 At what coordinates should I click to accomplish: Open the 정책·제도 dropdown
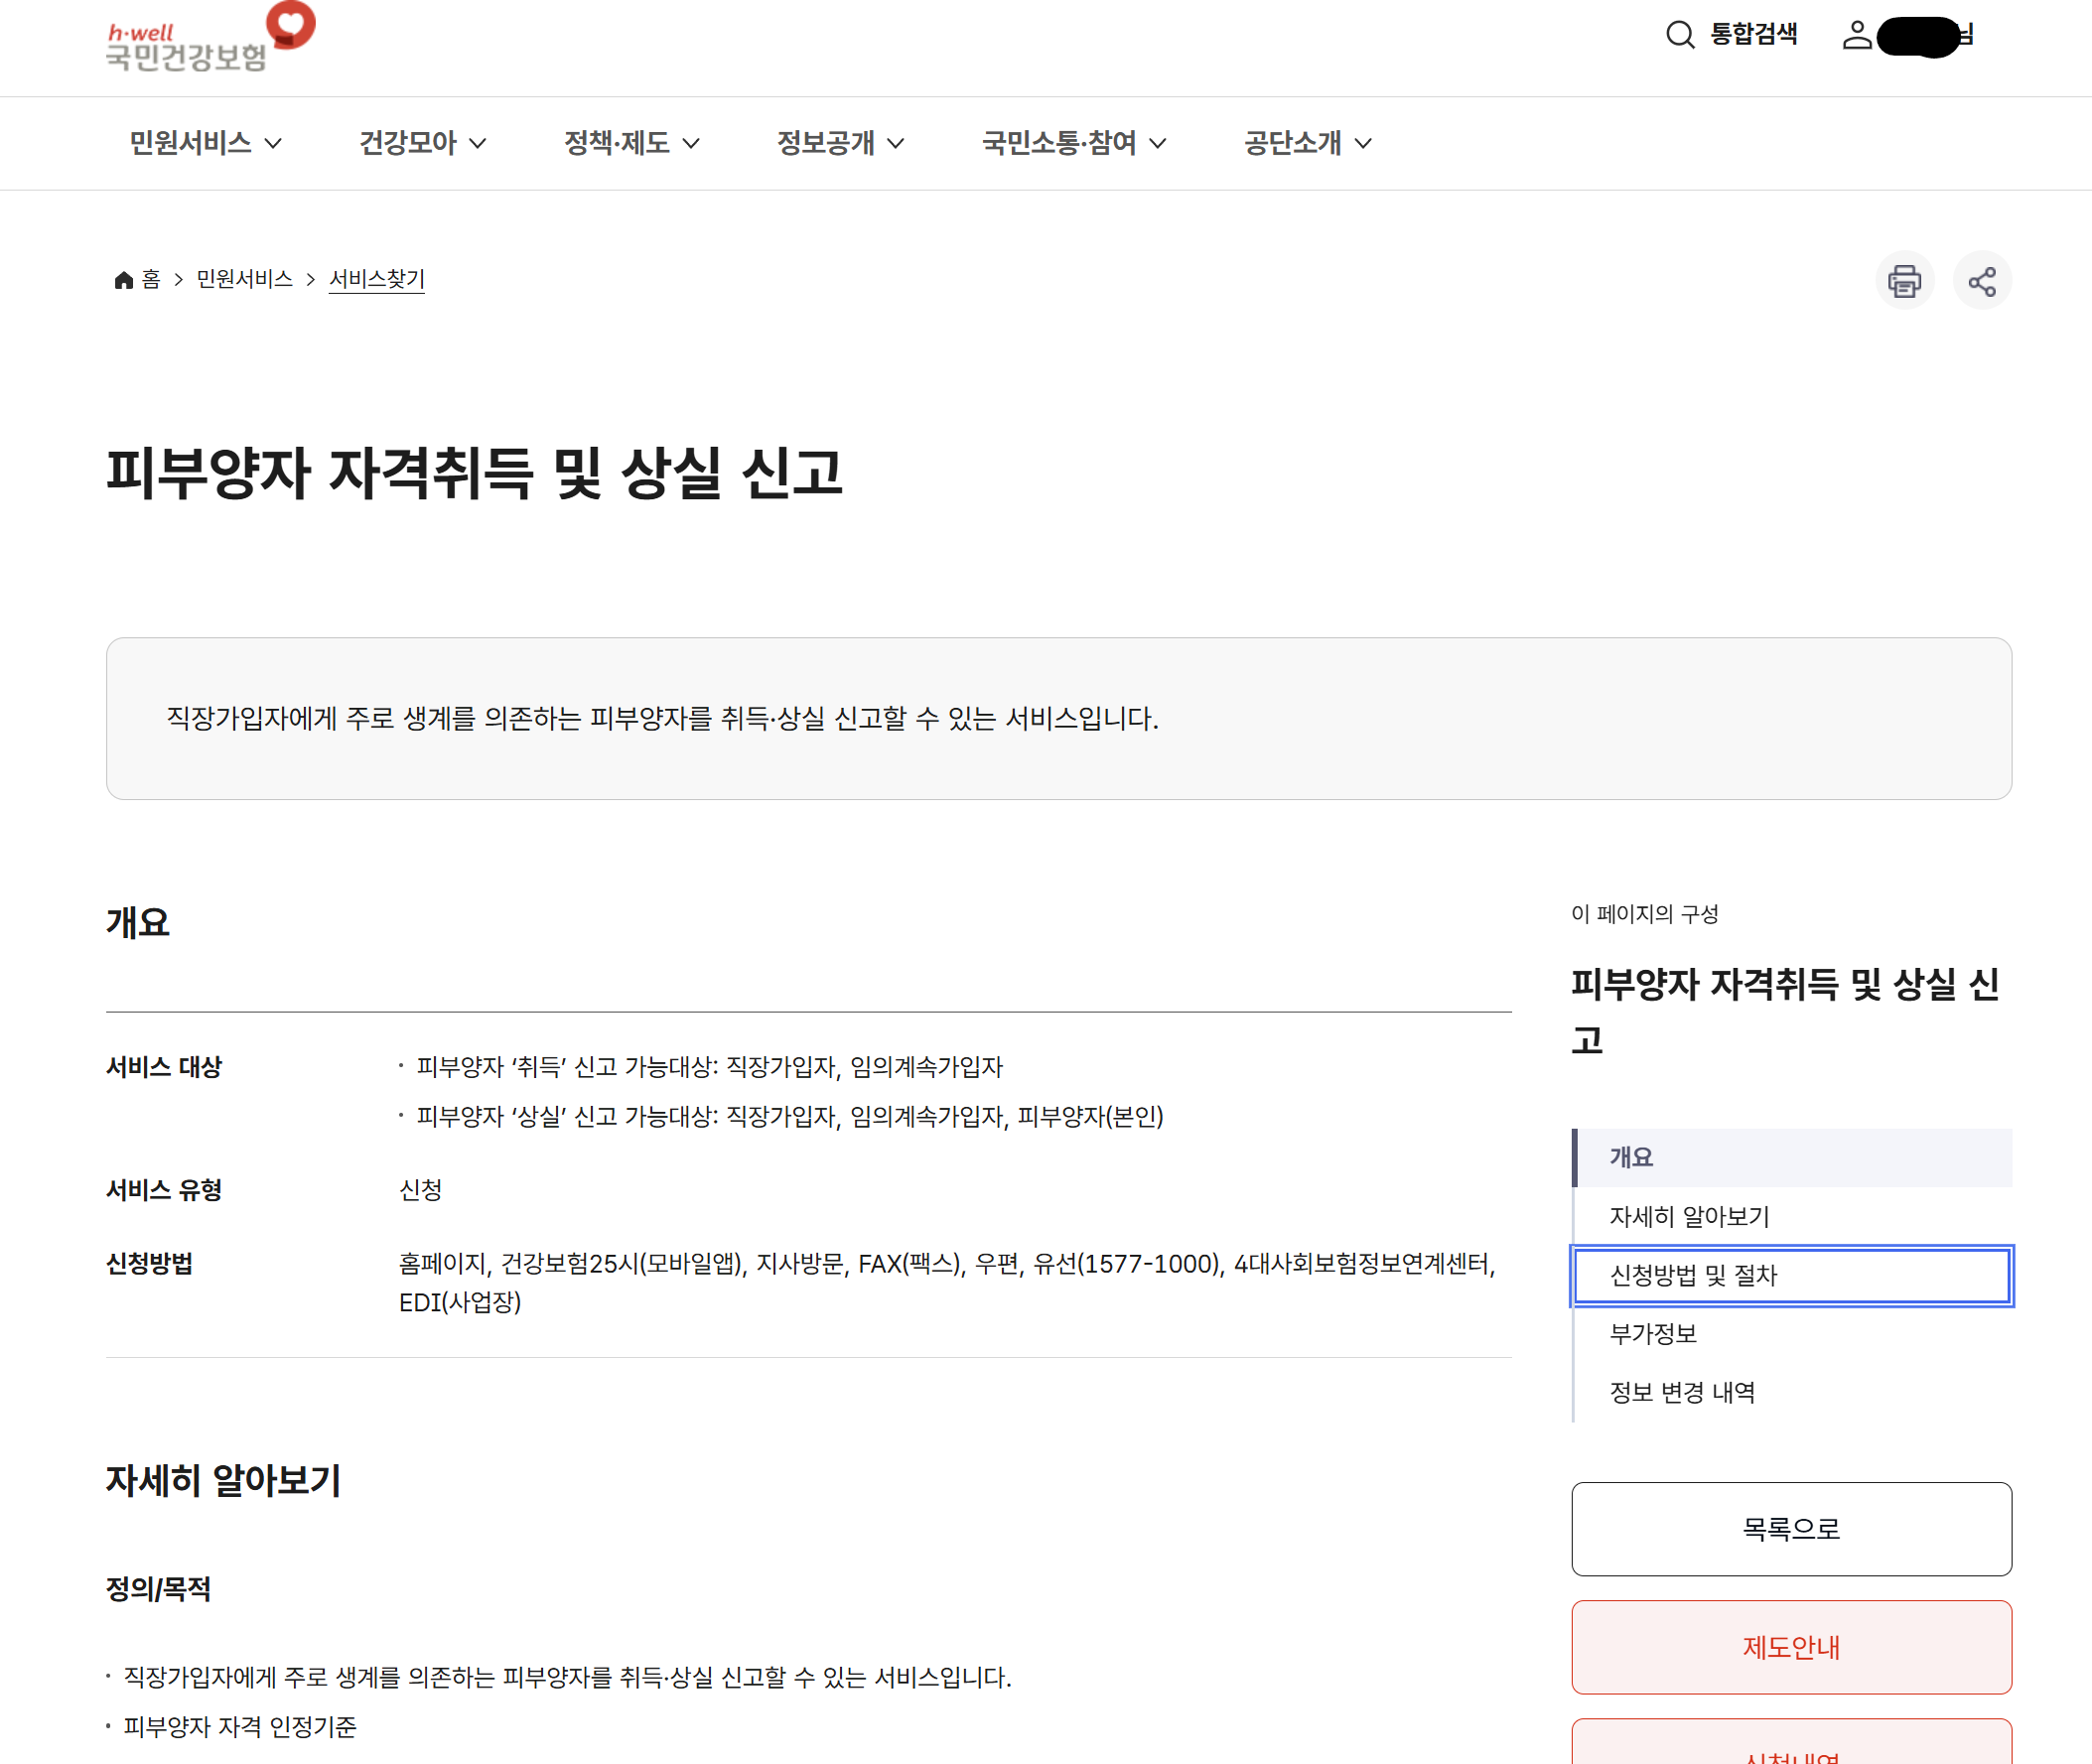click(631, 143)
